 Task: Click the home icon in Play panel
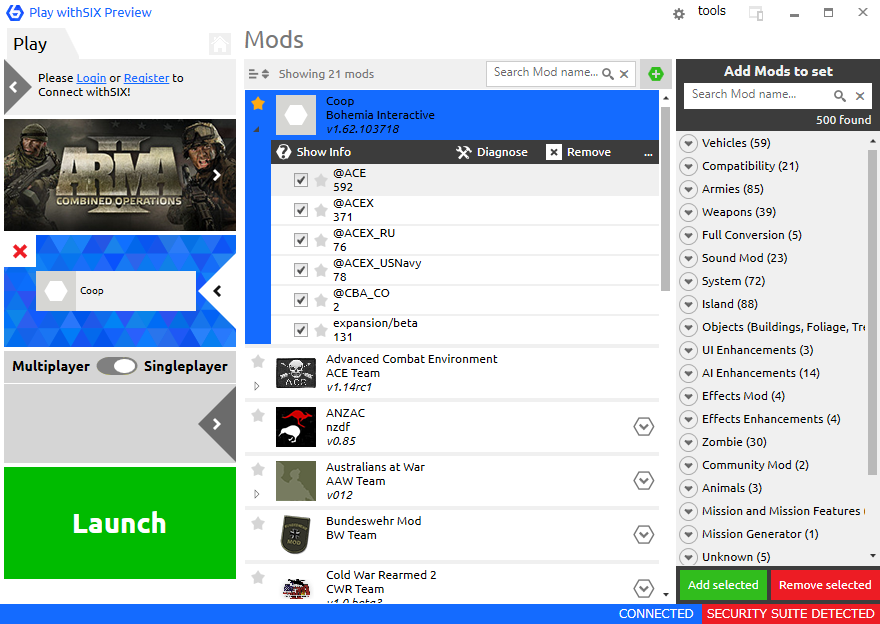(219, 44)
